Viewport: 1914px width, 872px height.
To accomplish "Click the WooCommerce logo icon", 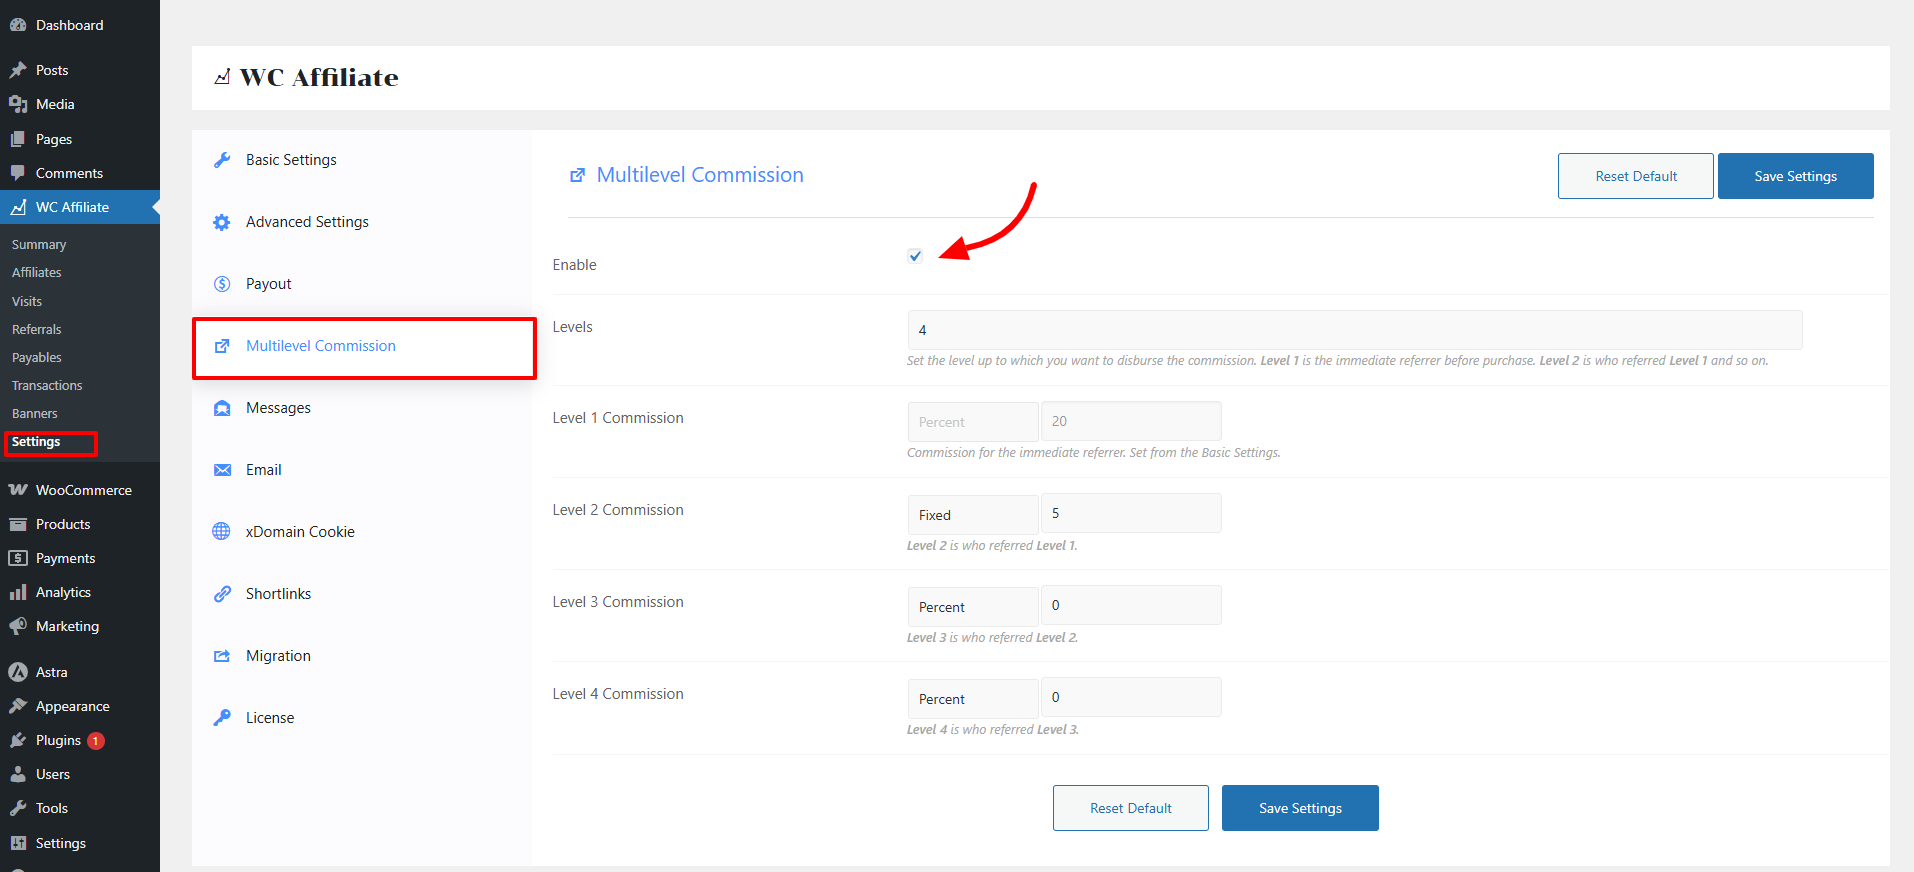I will (18, 490).
